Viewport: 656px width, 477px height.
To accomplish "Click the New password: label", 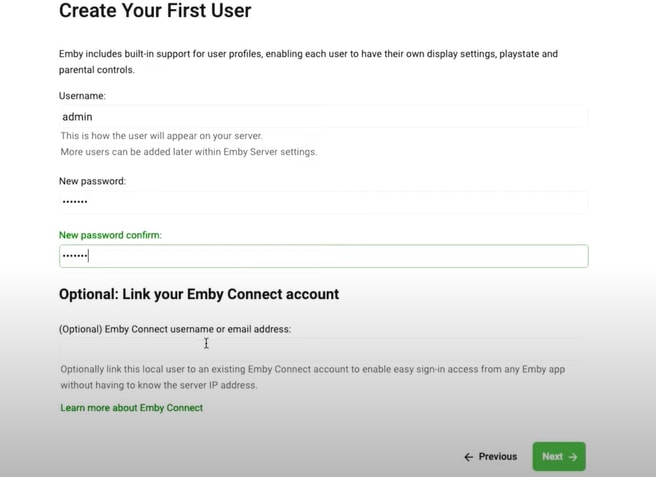I will point(92,181).
